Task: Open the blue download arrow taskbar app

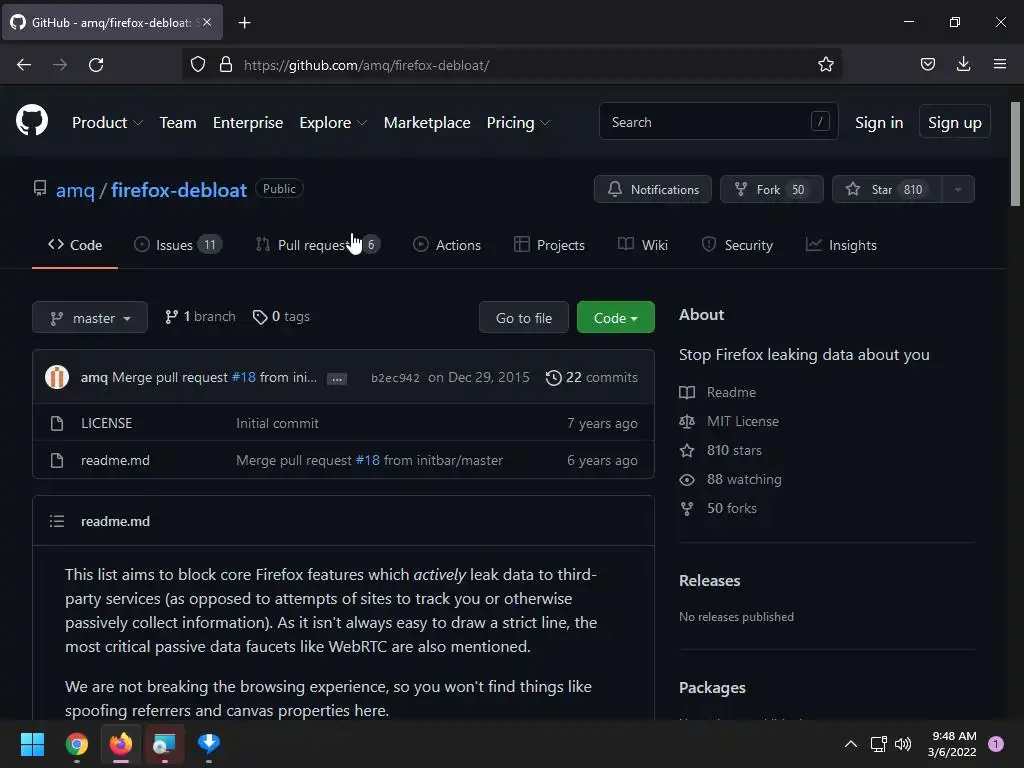Action: tap(209, 744)
